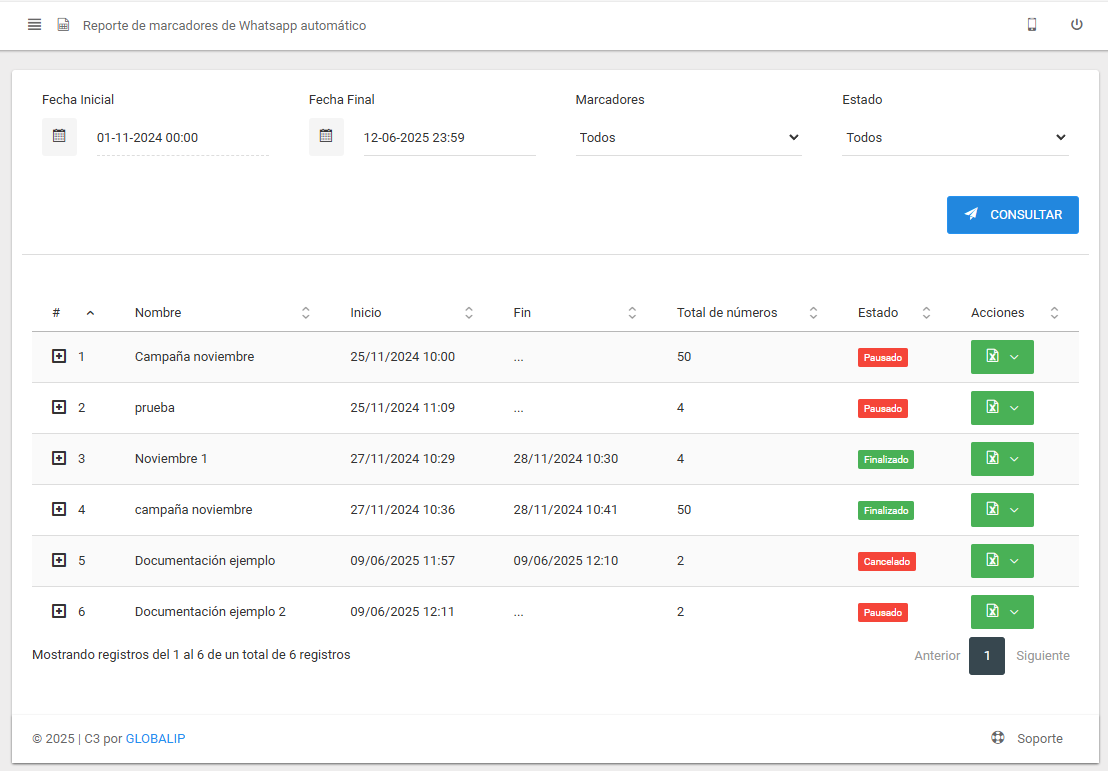This screenshot has width=1108, height=771.
Task: Go to the Anterior page
Action: tap(937, 656)
